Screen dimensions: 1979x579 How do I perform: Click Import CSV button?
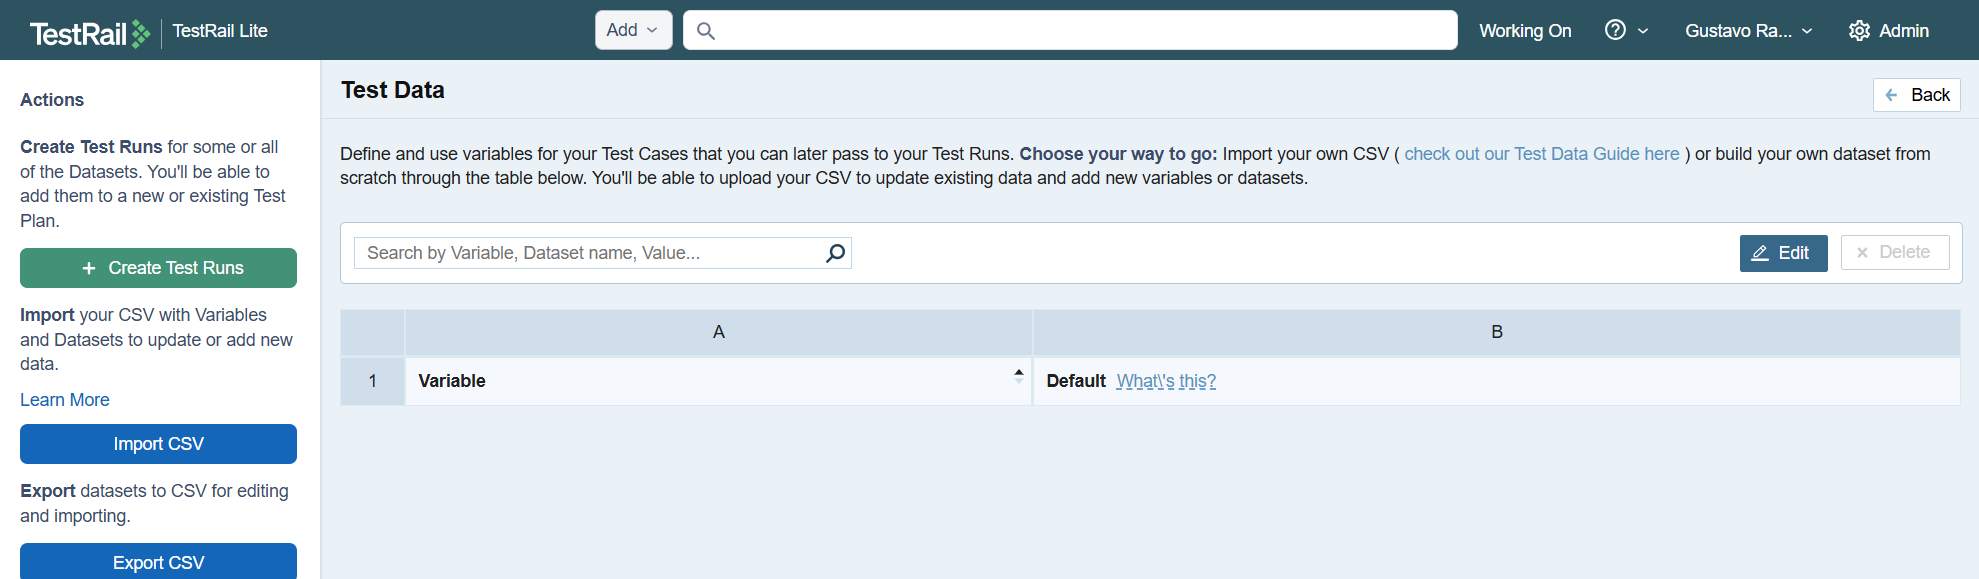coord(158,444)
